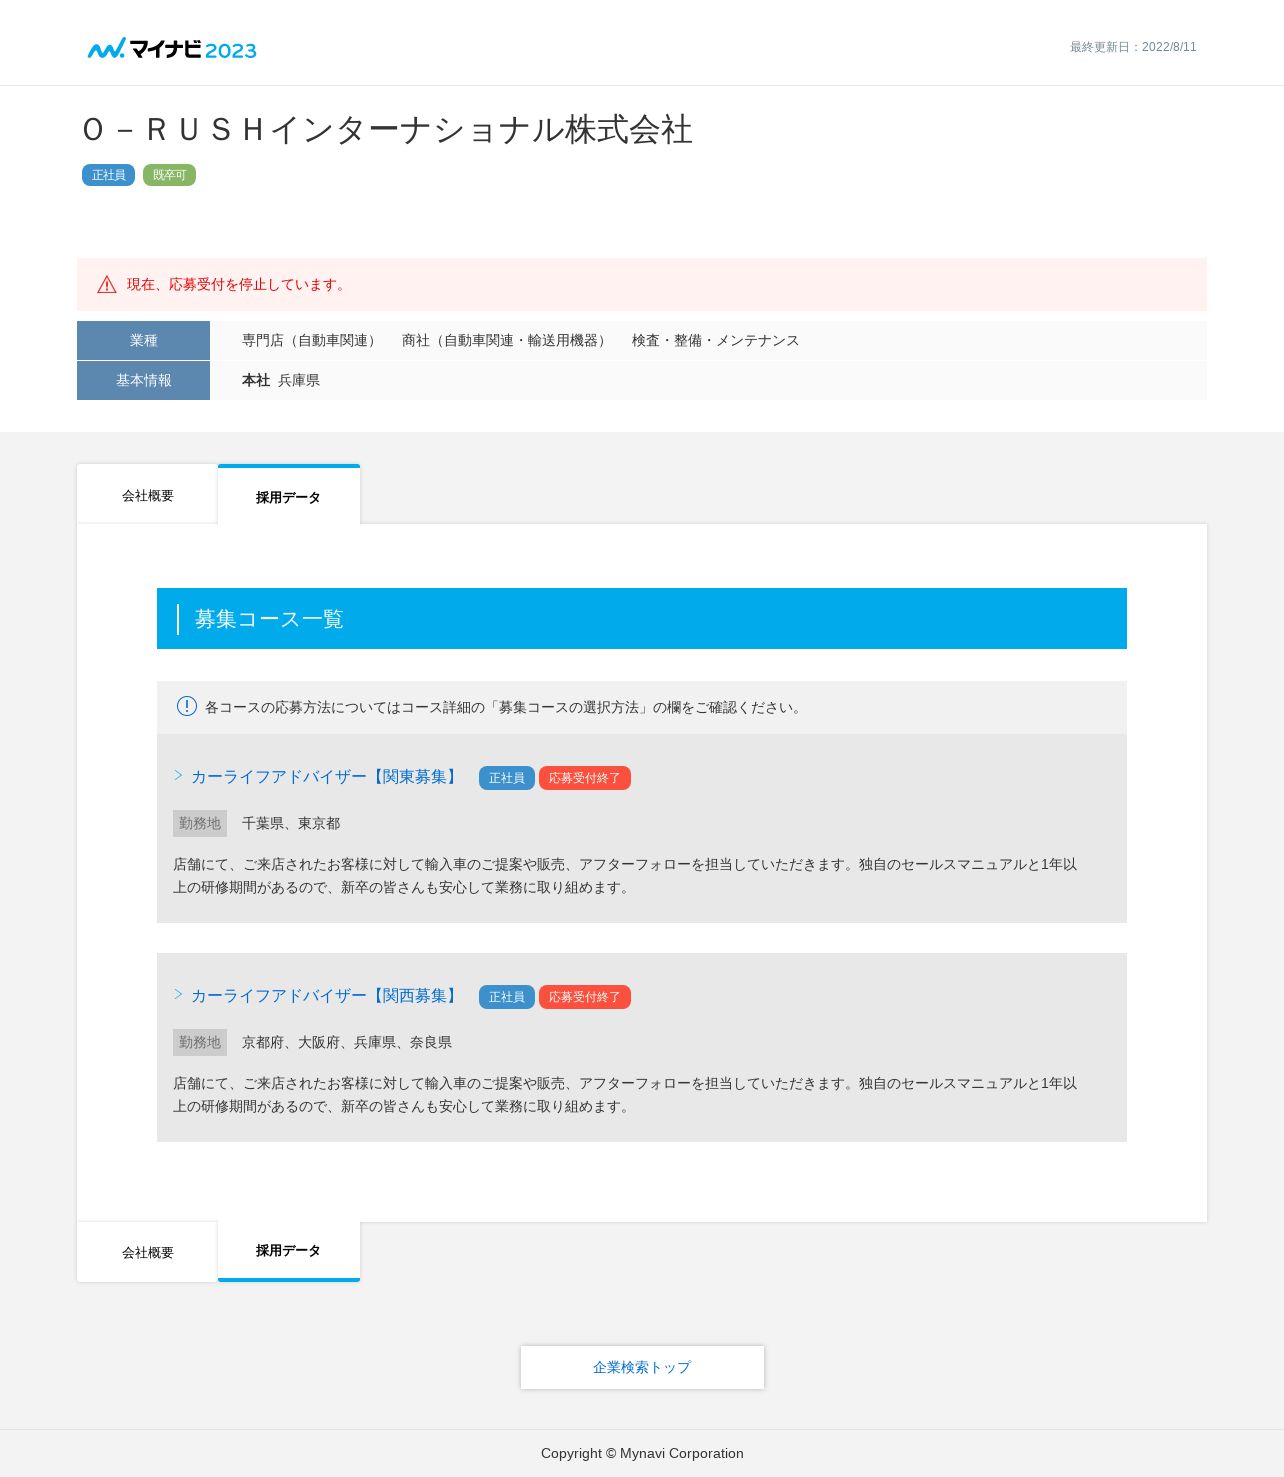Go to 企業検索トップ

[x=642, y=1367]
